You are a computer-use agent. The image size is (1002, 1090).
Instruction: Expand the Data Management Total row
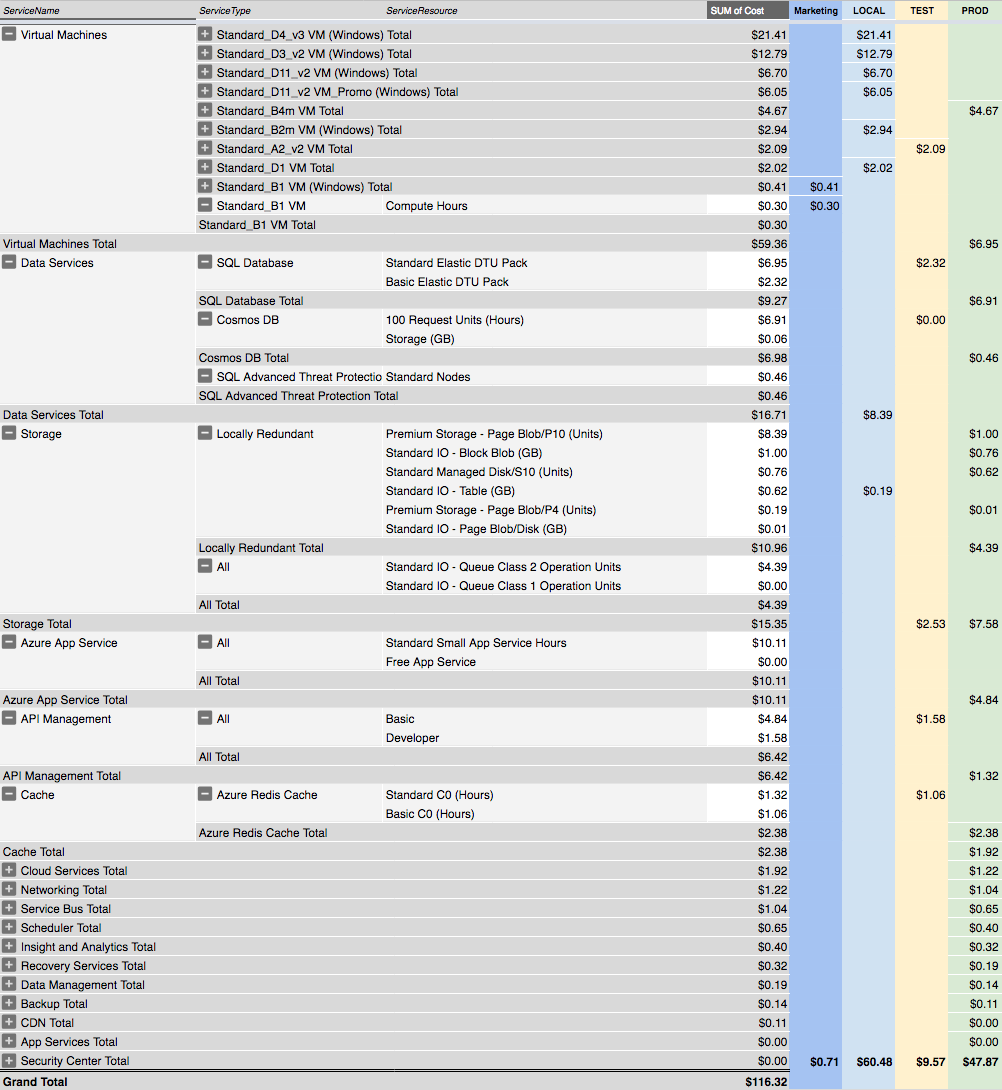click(x=9, y=984)
